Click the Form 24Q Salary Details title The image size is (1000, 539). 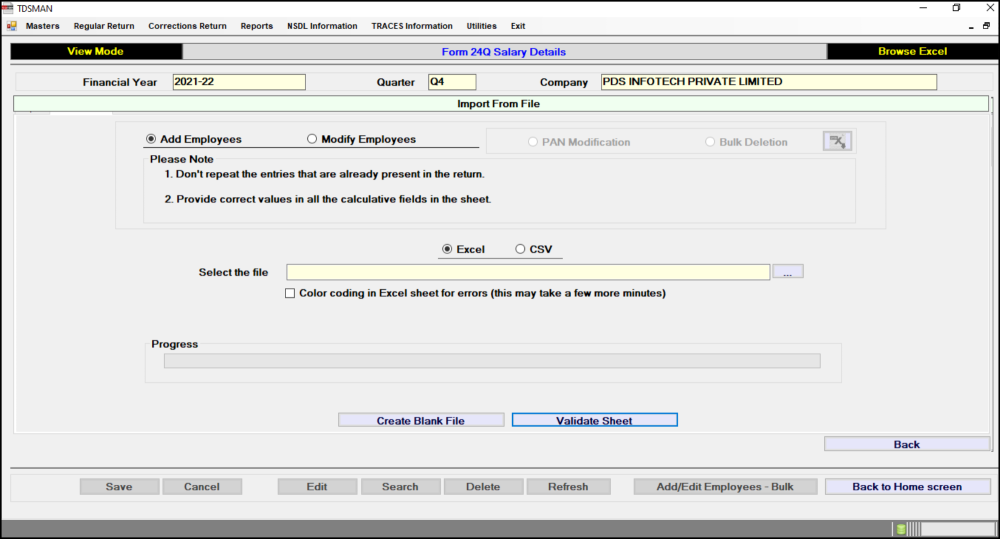504,52
